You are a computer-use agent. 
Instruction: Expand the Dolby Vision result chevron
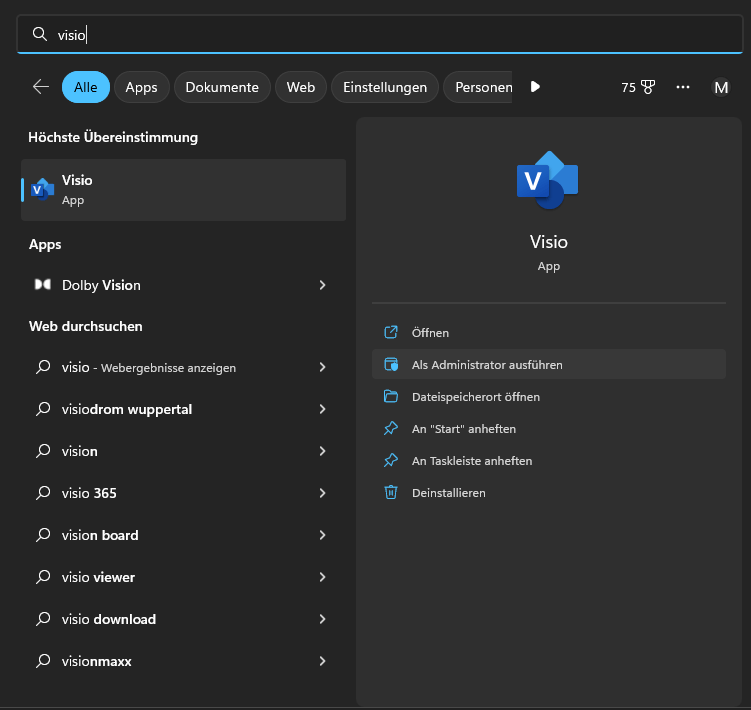tap(322, 285)
